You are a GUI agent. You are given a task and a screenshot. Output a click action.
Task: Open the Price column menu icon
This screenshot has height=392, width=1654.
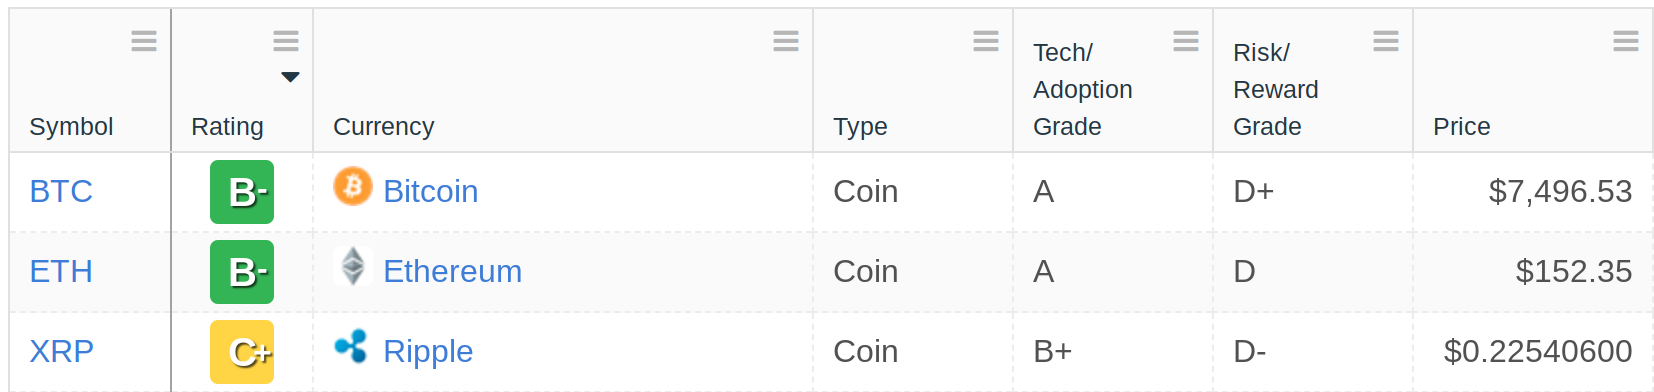[1626, 41]
